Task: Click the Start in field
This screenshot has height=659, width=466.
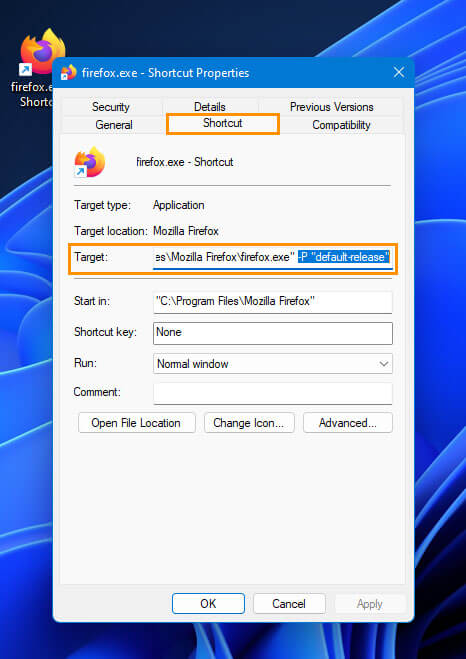Action: [x=273, y=302]
